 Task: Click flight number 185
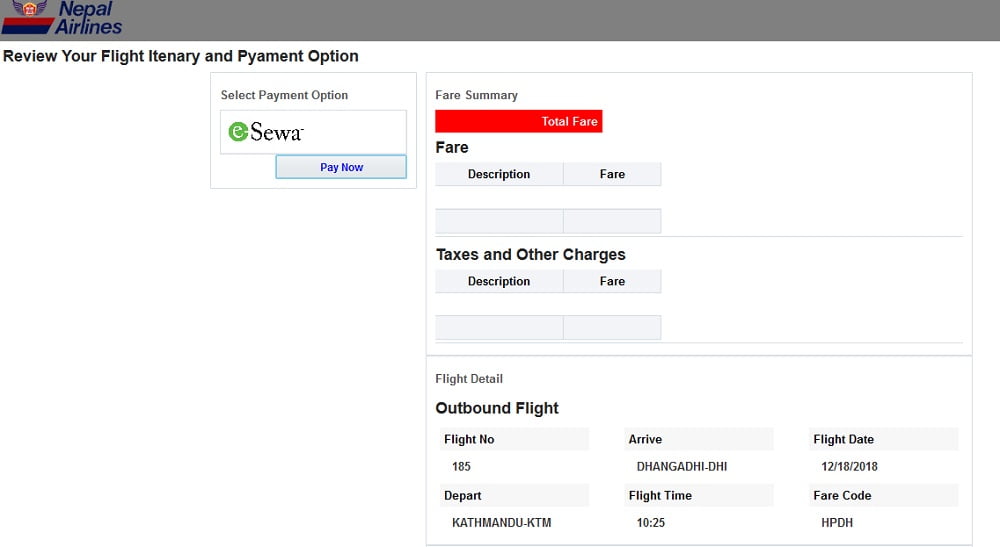461,467
